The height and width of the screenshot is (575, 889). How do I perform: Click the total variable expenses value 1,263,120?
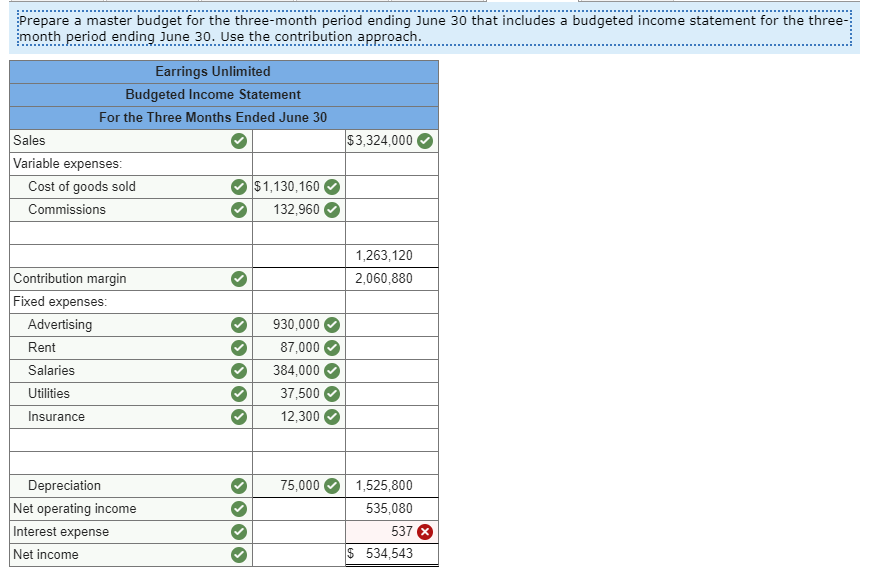tap(384, 256)
